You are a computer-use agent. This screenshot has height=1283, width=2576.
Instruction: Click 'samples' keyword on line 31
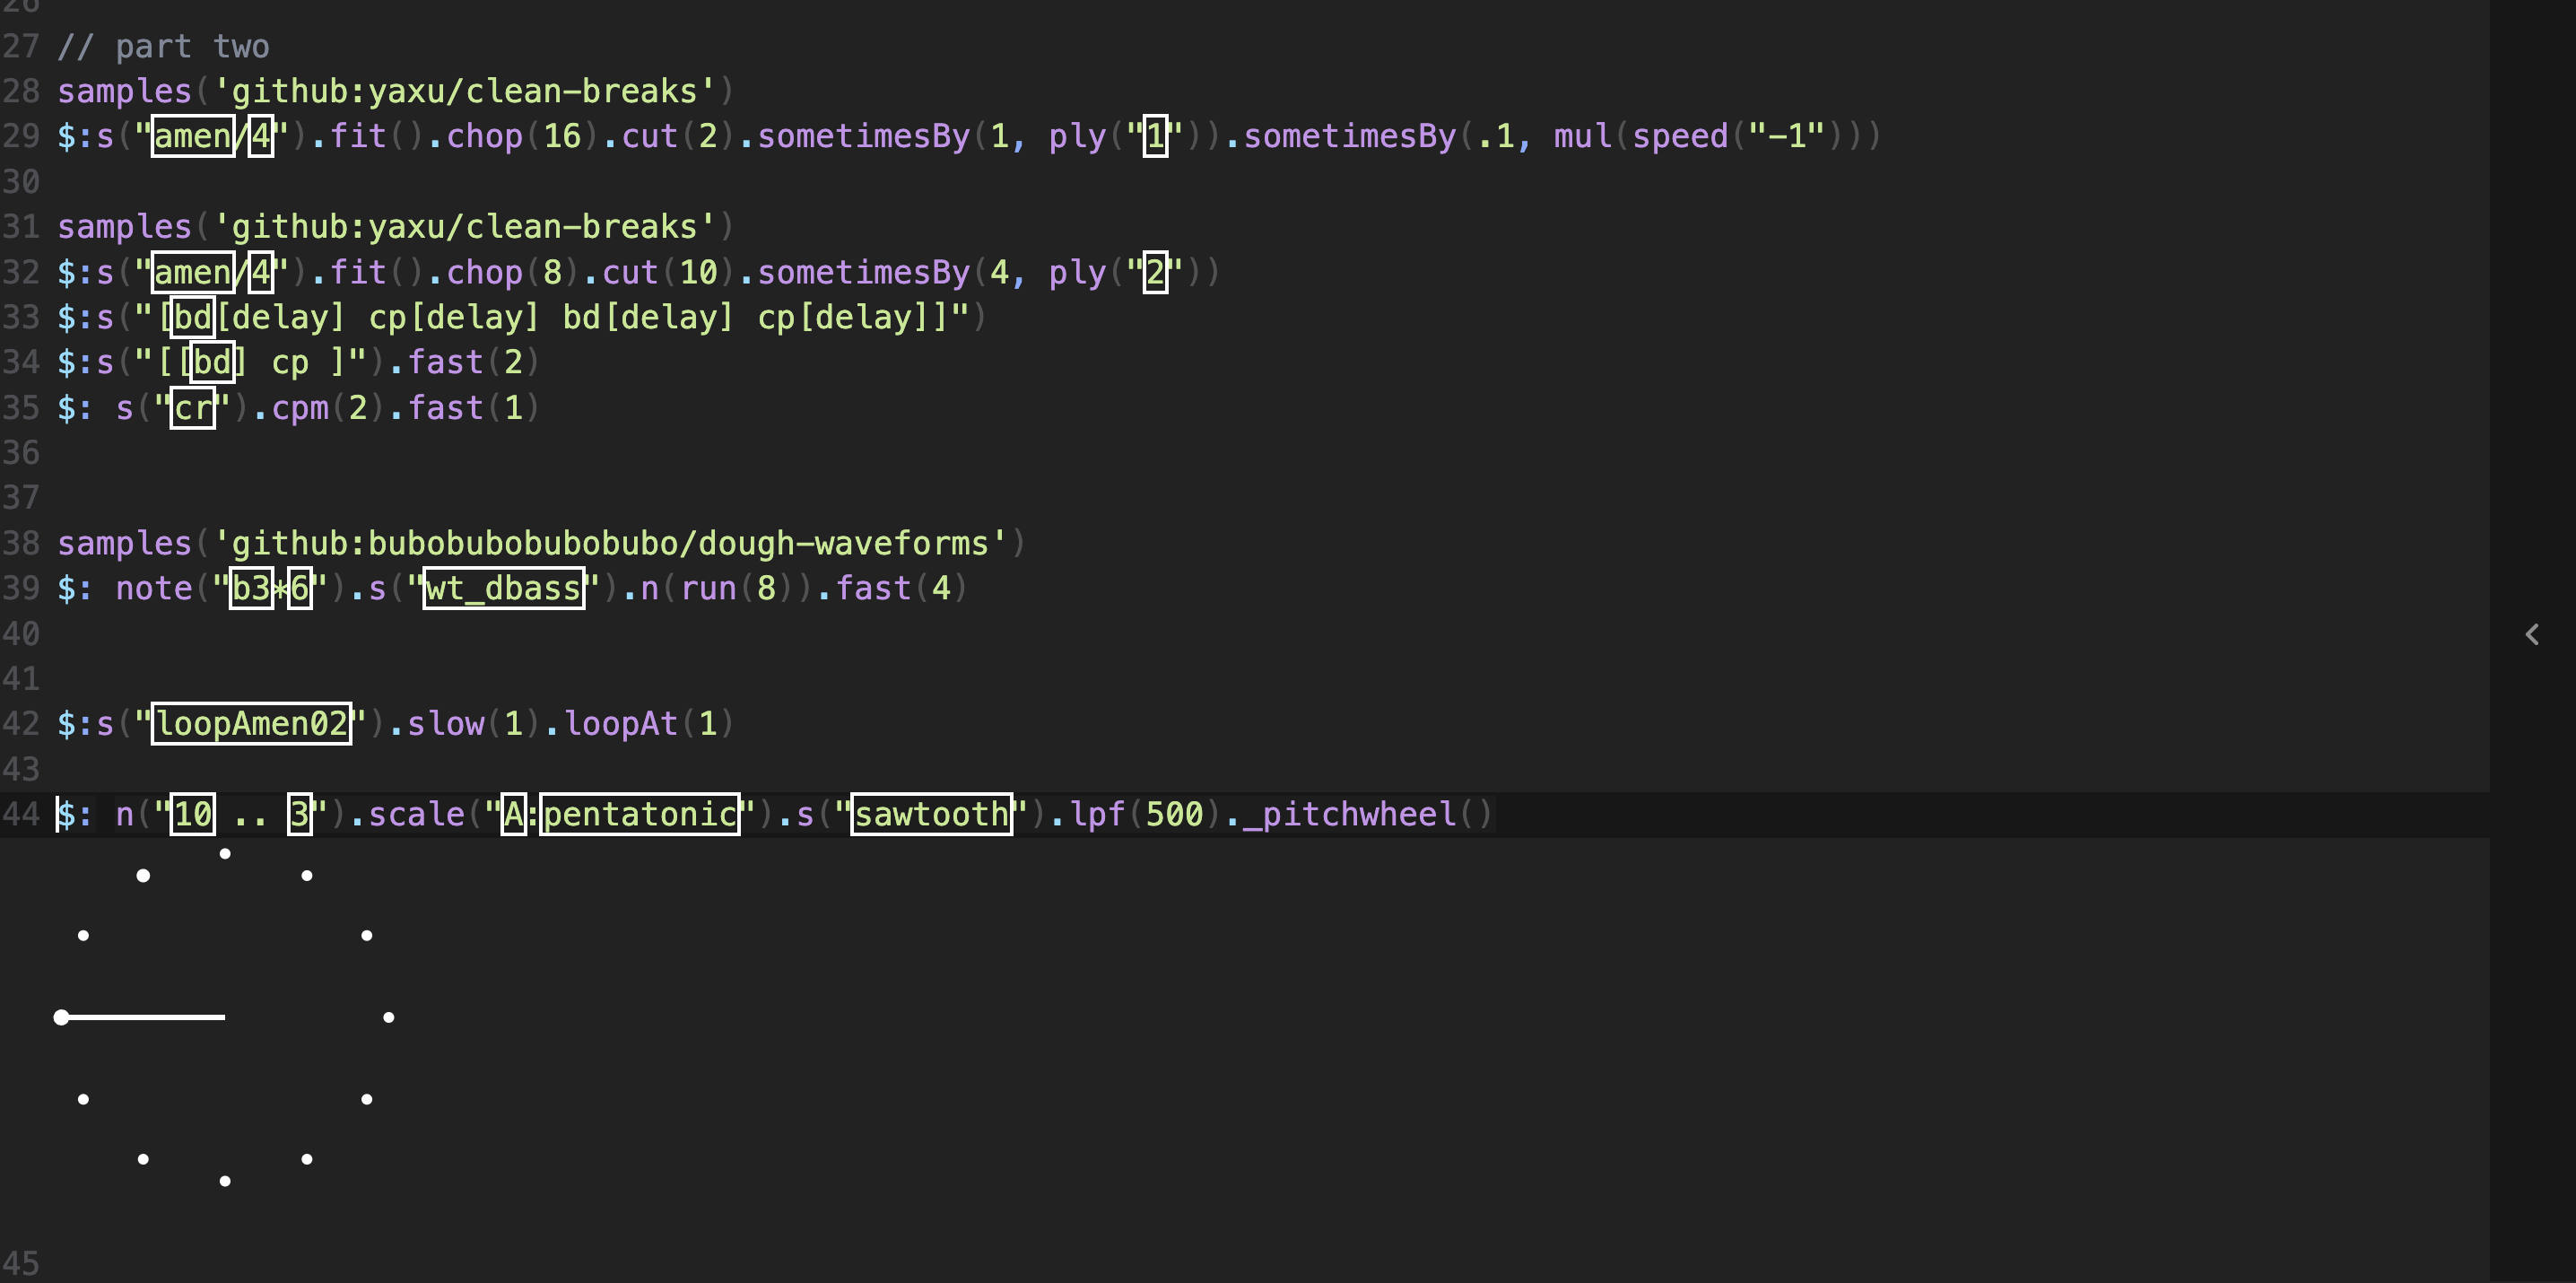[124, 227]
